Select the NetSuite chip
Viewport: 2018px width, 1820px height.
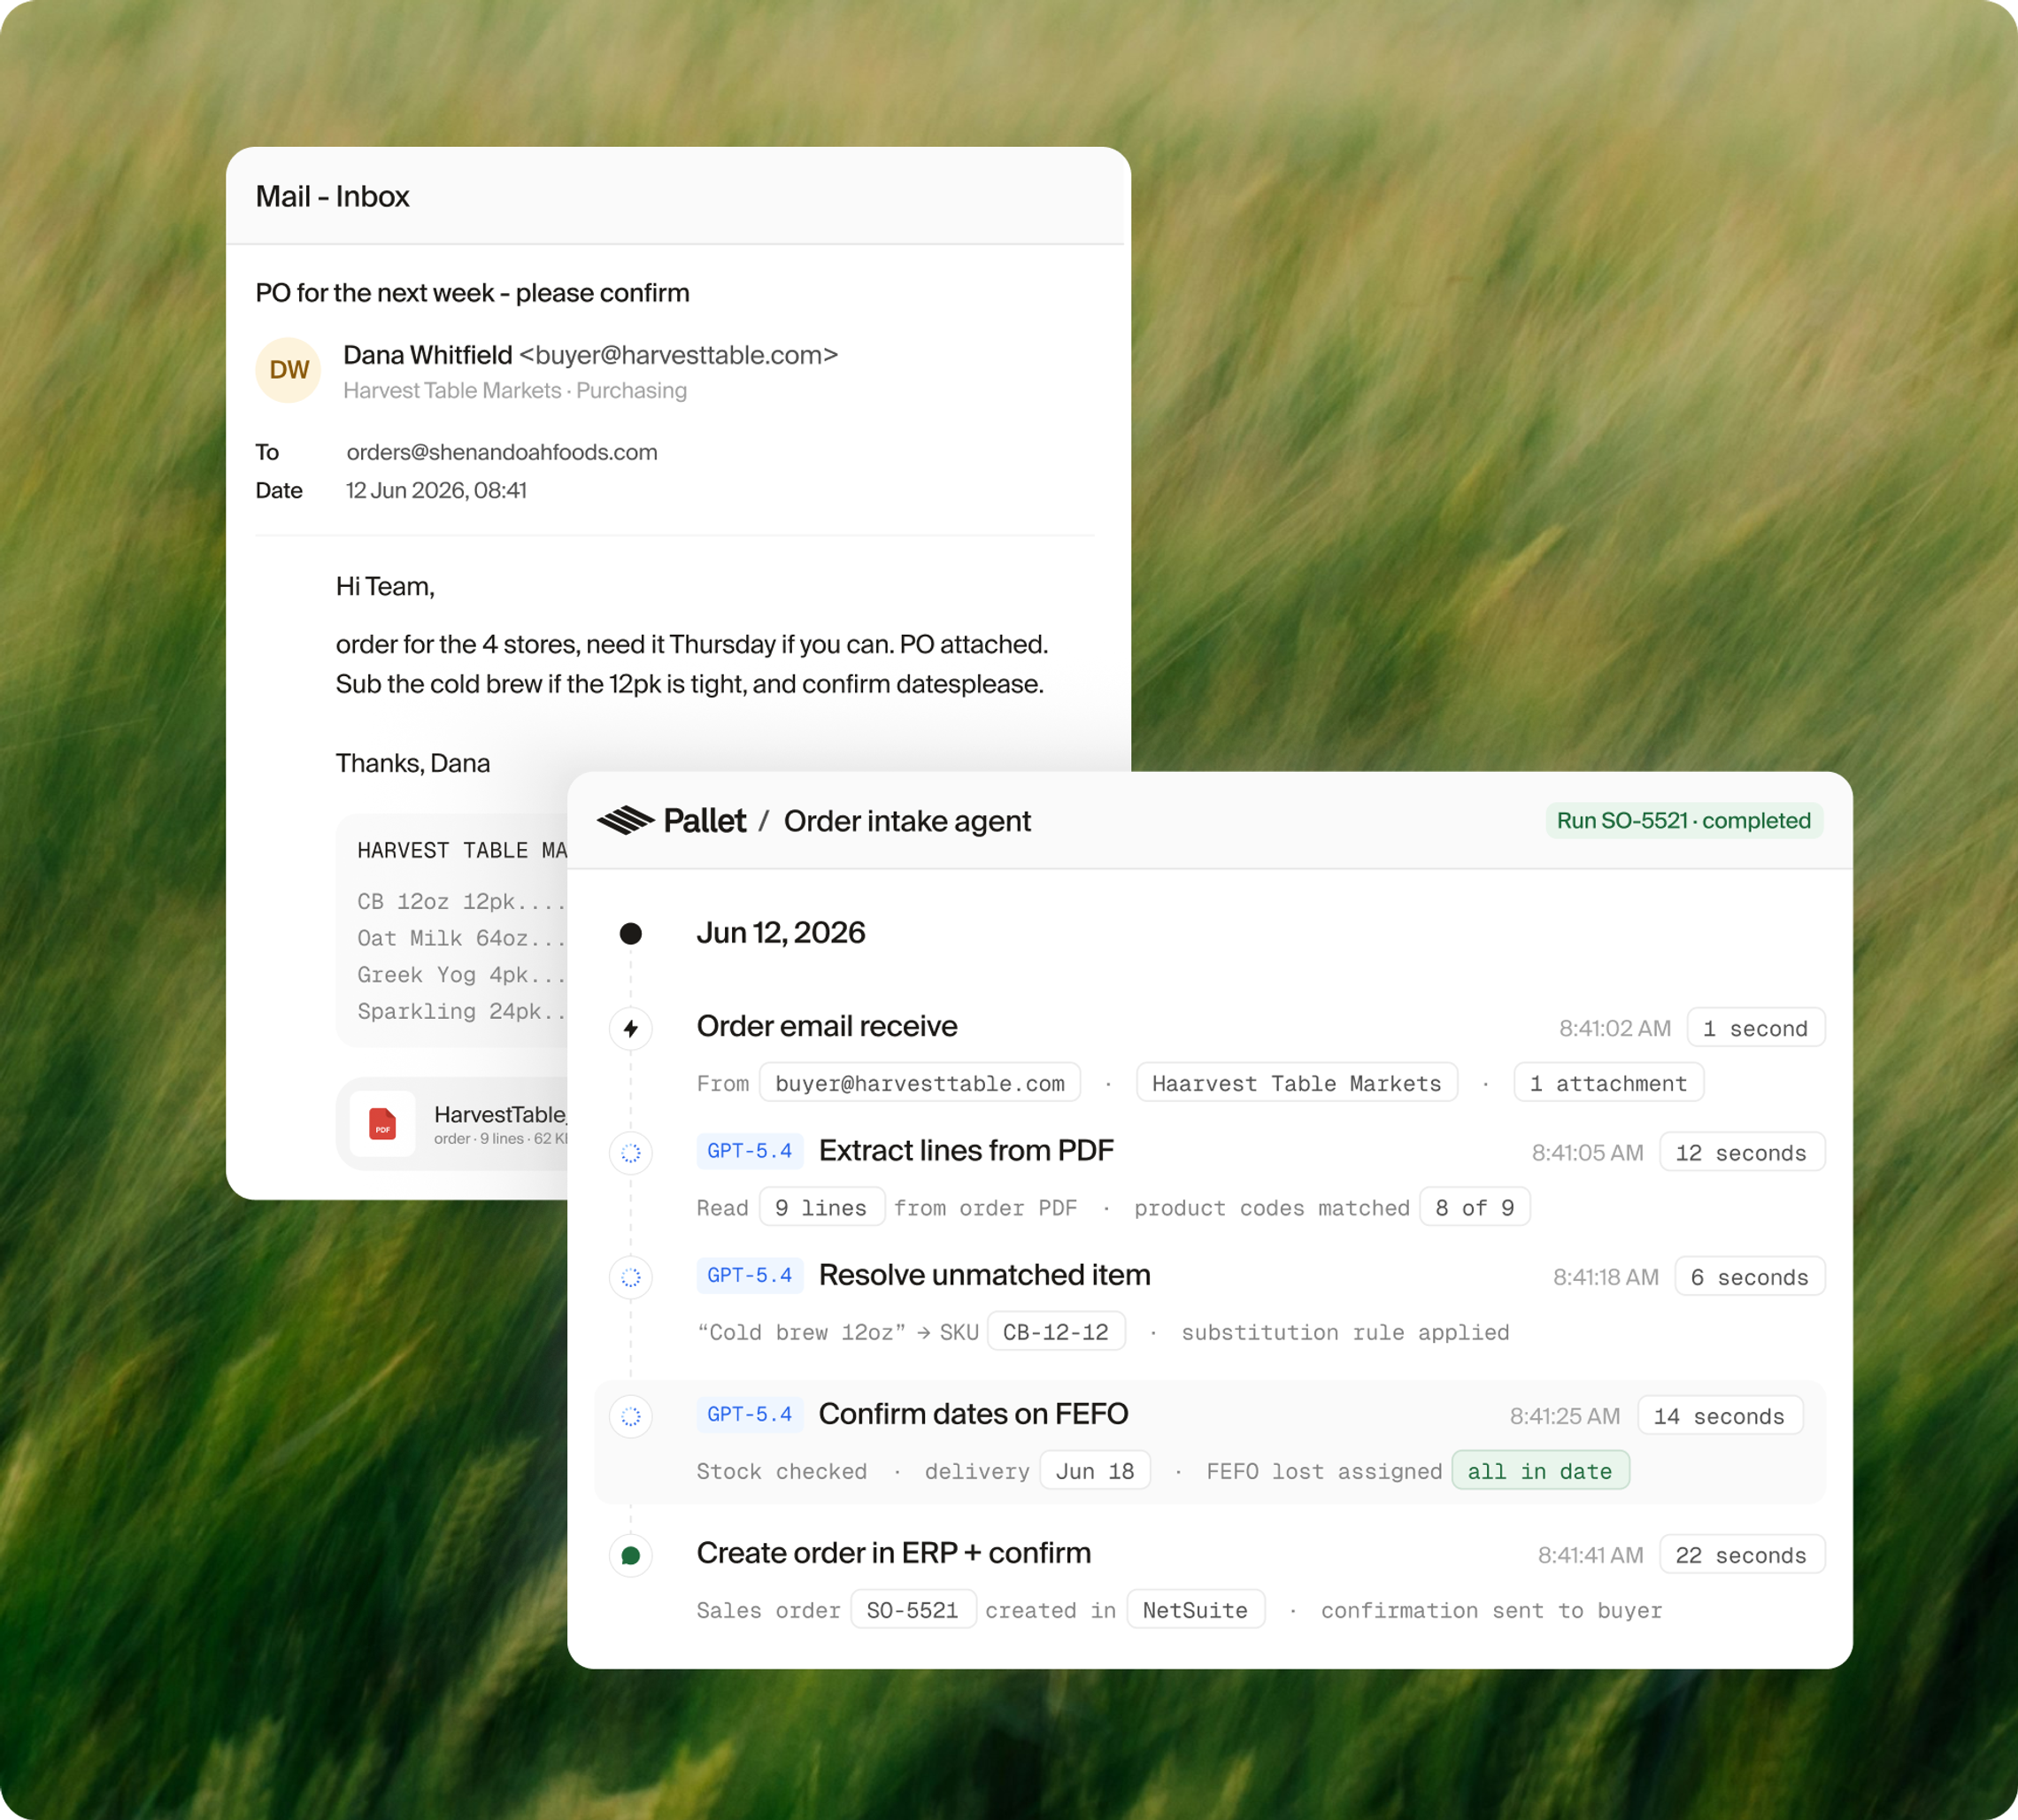(x=1196, y=1609)
